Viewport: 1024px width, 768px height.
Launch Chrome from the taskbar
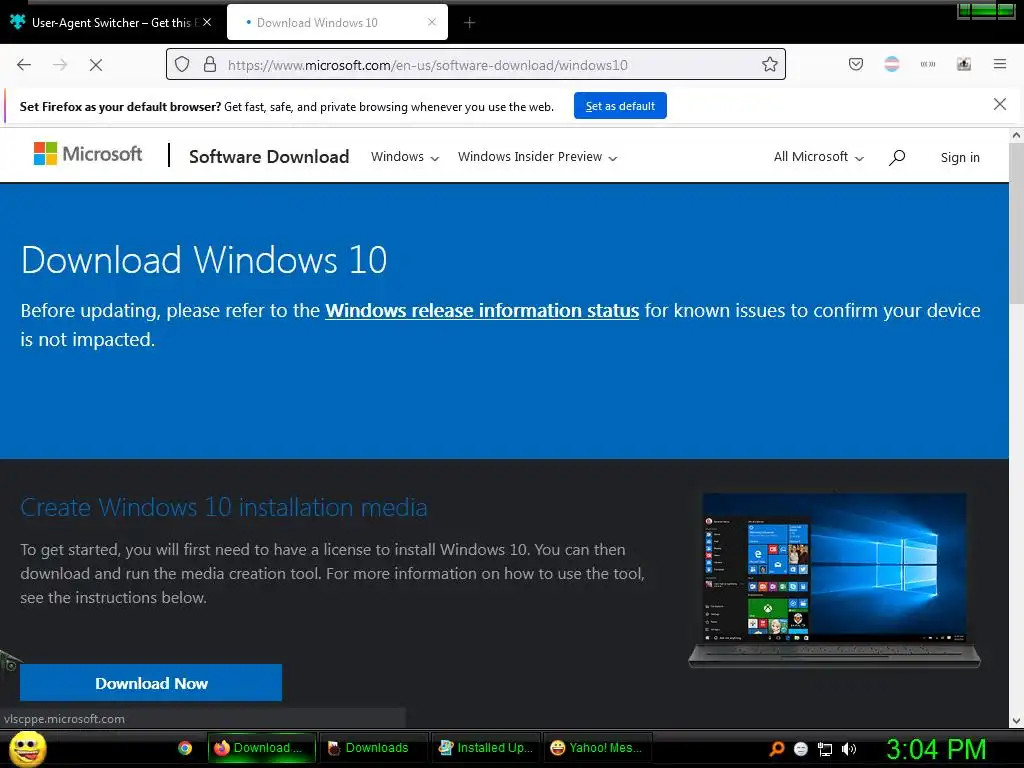click(185, 748)
